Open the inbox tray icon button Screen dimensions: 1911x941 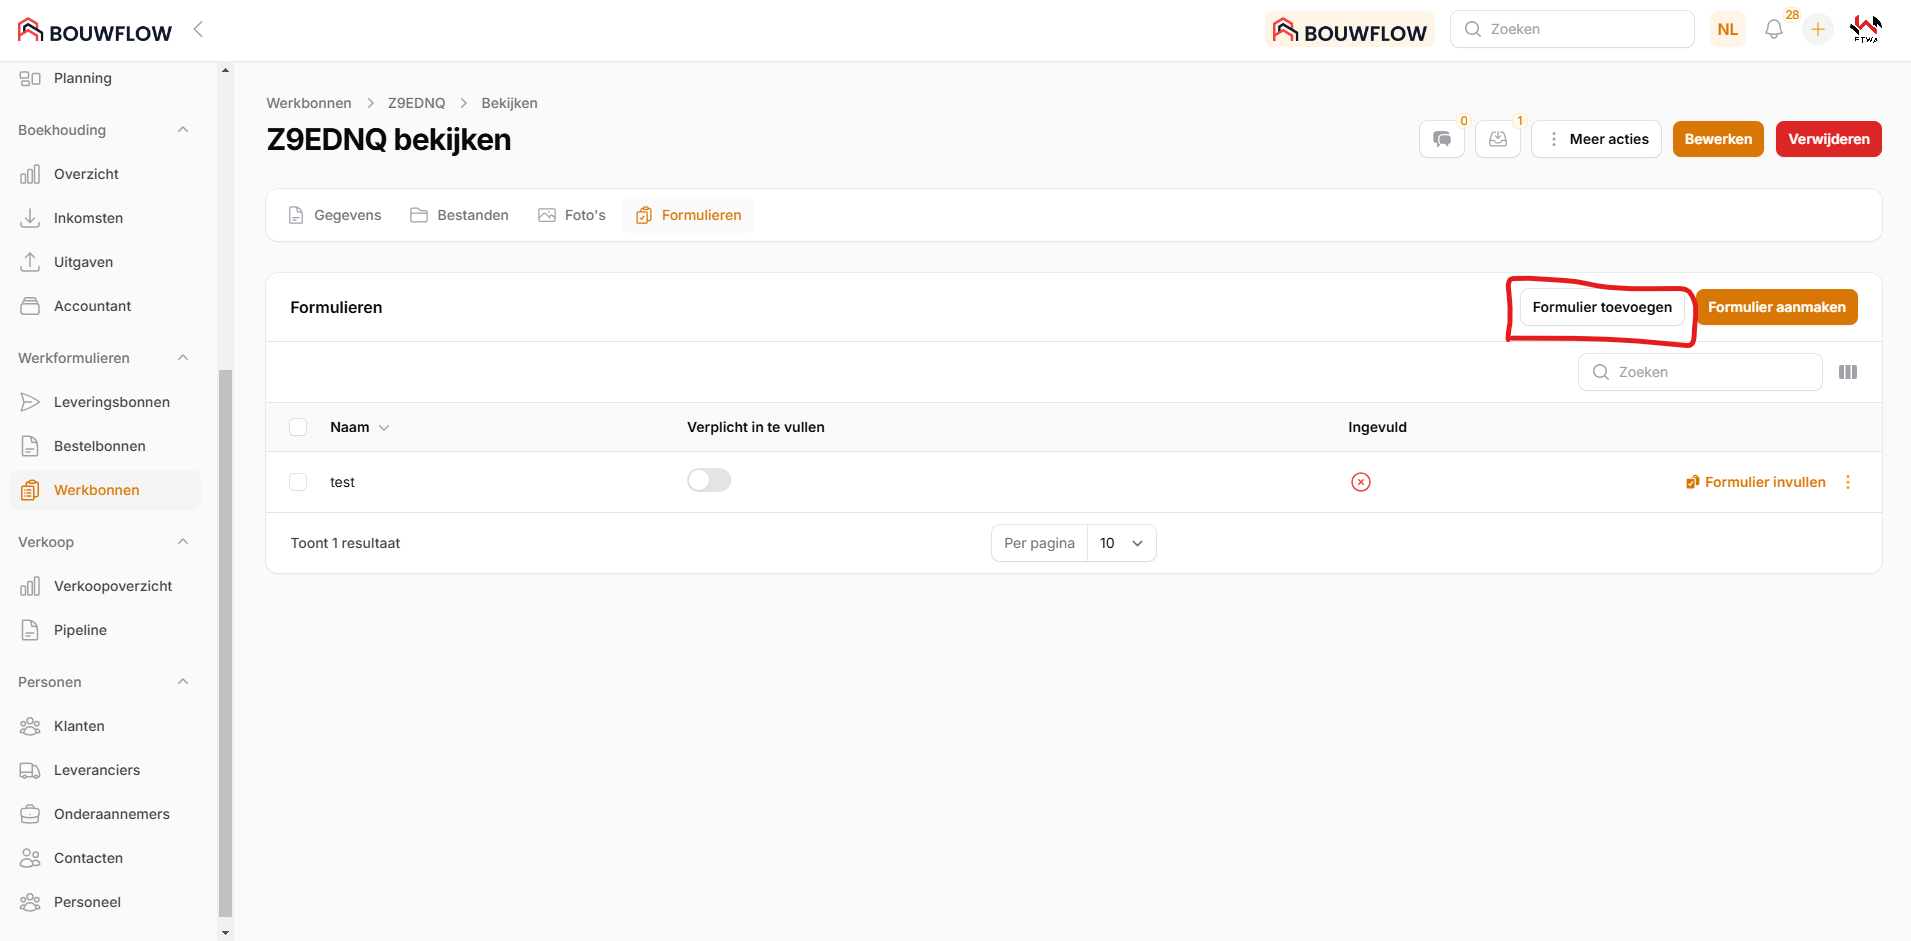coord(1497,139)
